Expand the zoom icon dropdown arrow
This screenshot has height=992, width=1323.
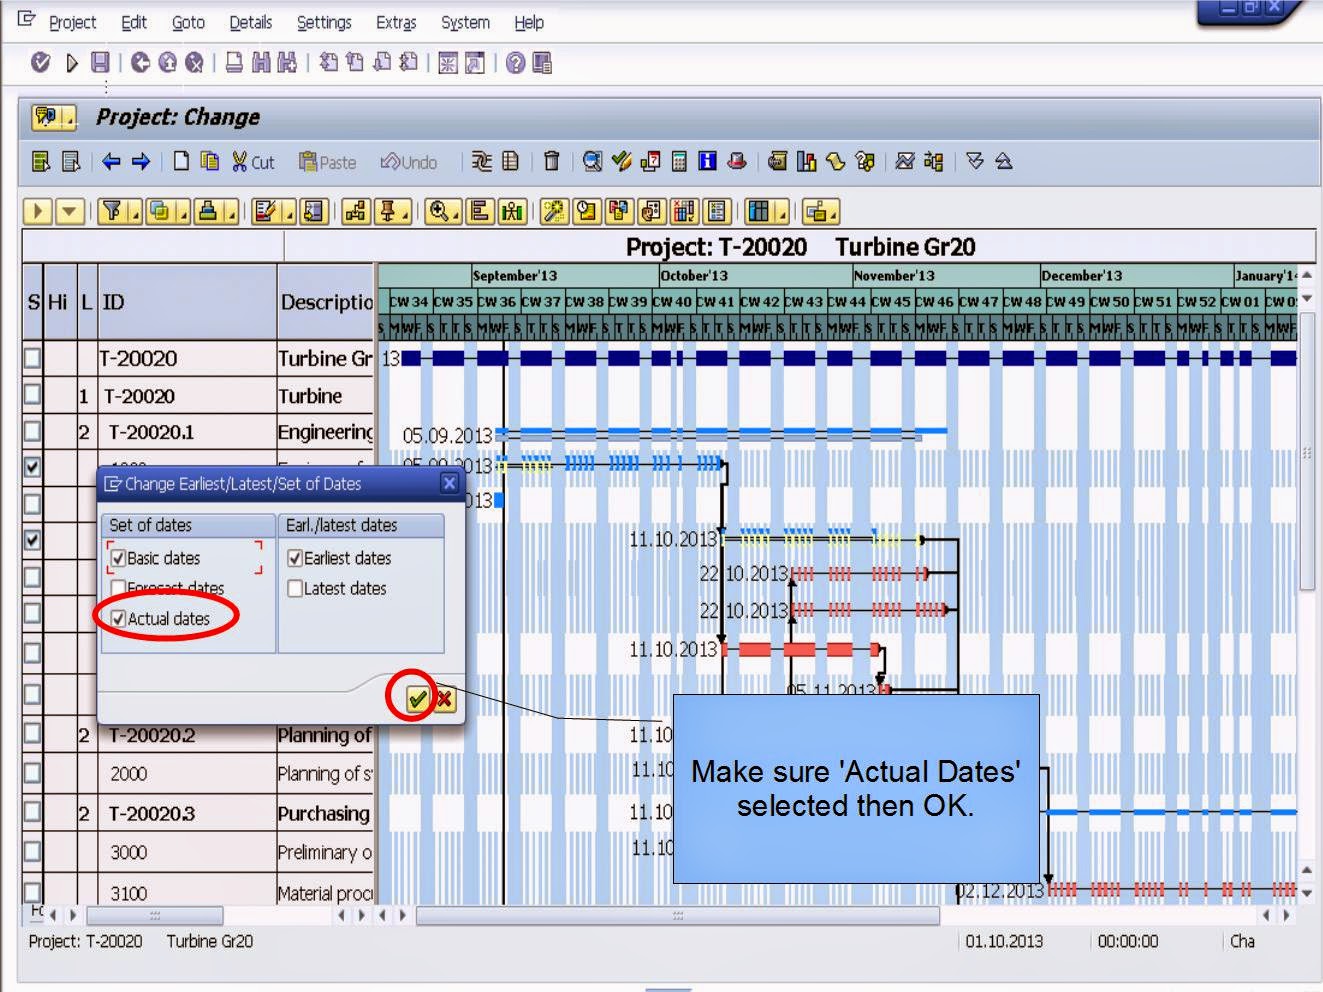(x=456, y=216)
